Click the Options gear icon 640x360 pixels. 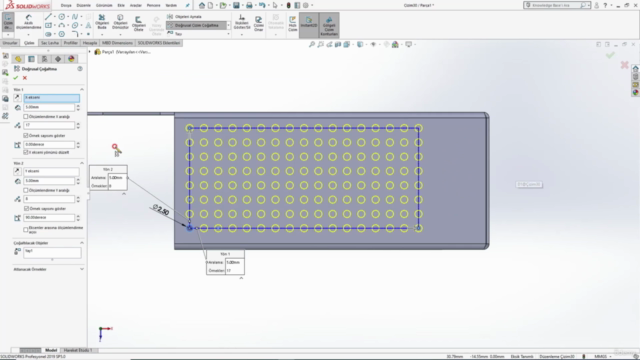305,5
